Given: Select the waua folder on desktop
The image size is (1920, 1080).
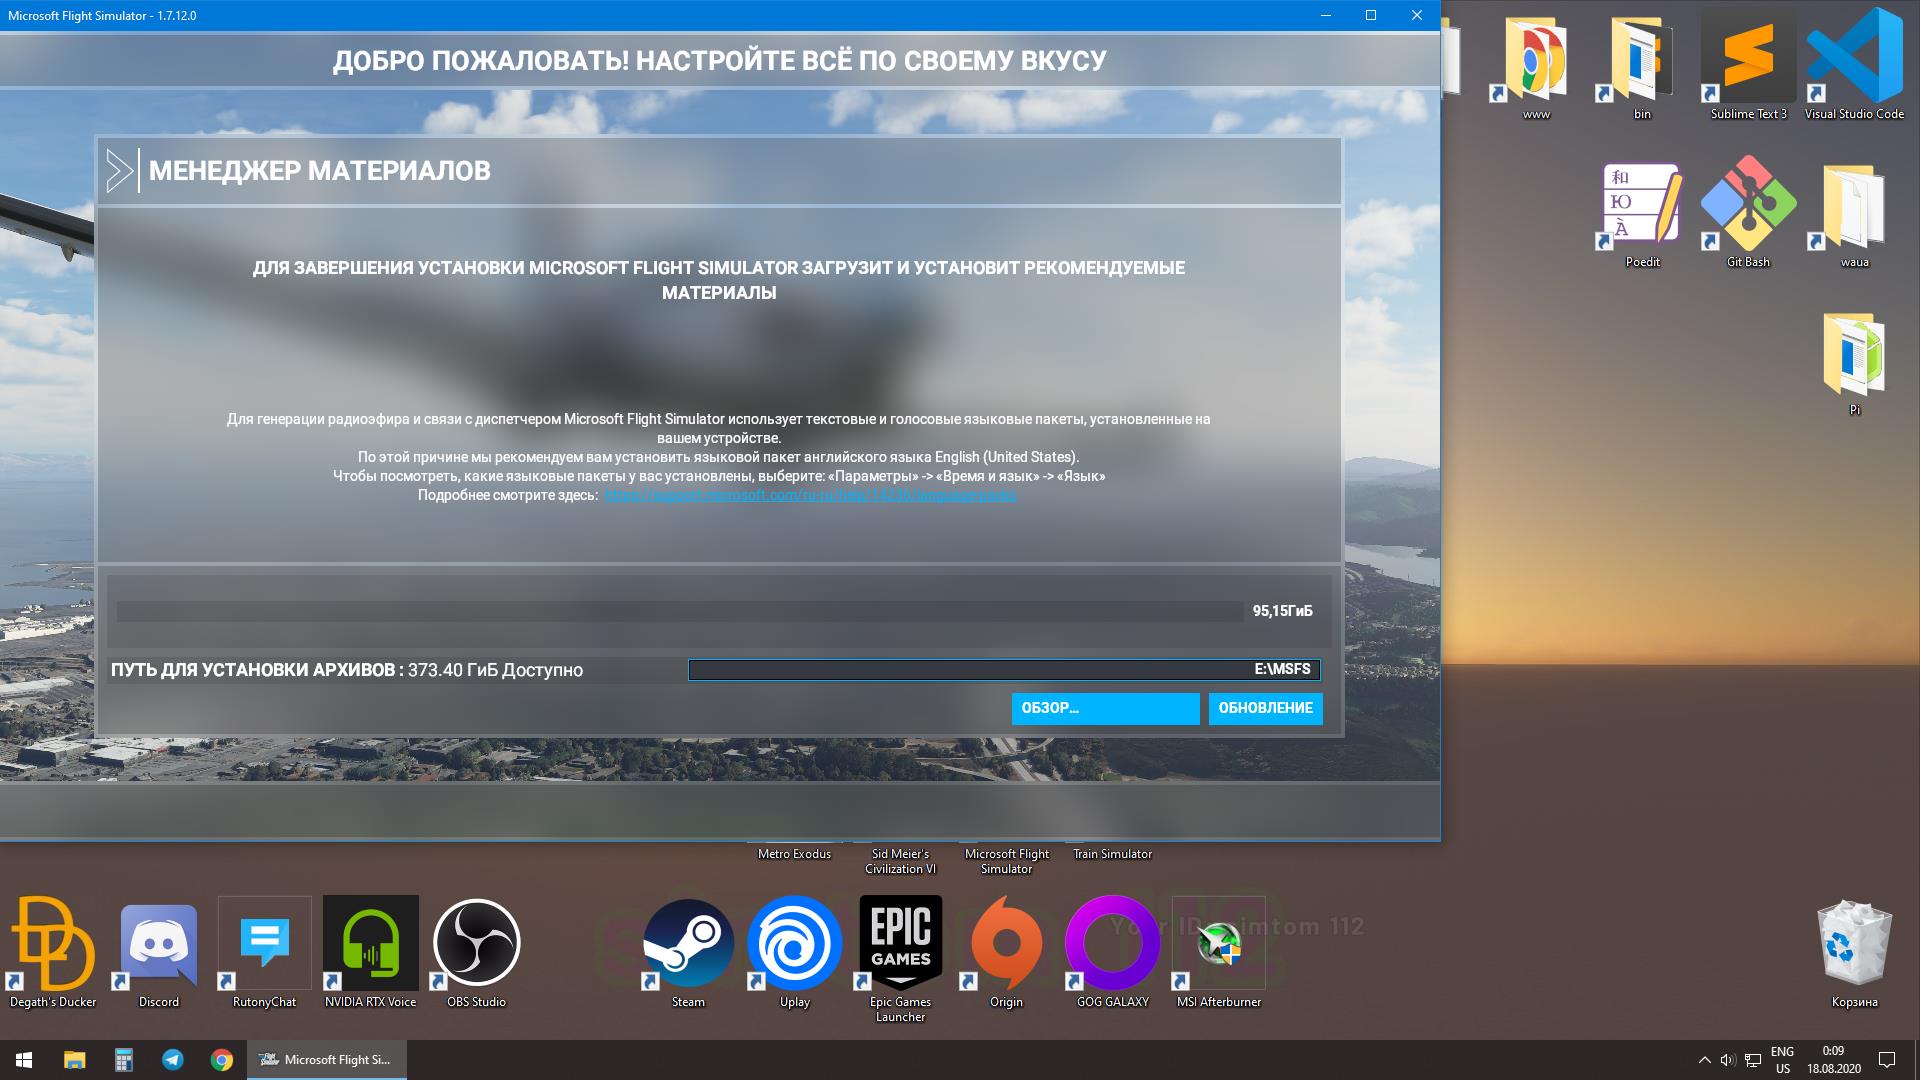Looking at the screenshot, I should point(1855,214).
